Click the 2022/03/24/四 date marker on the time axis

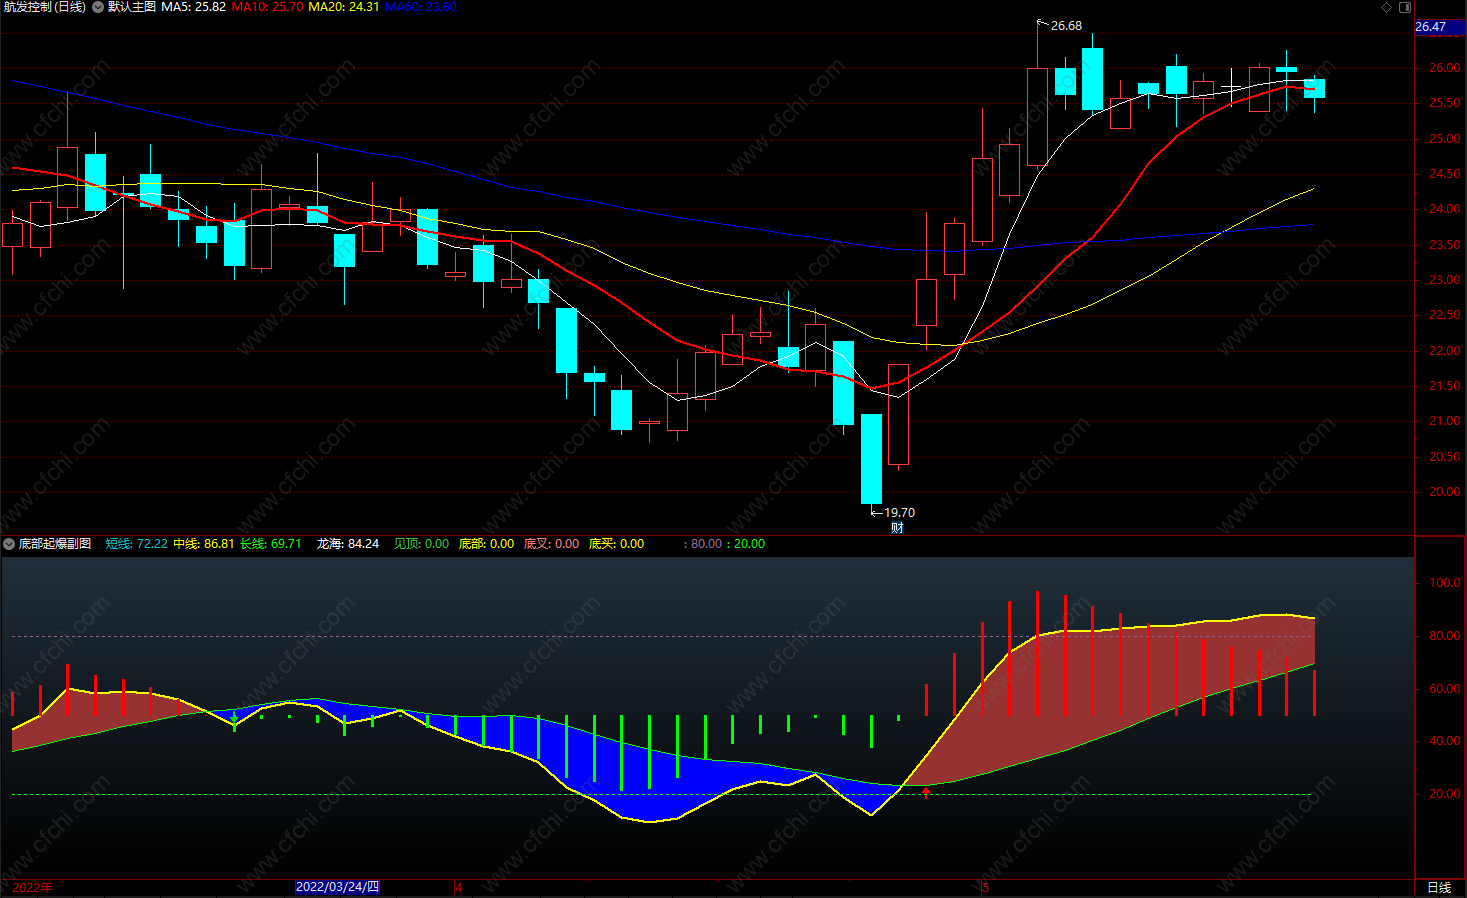tap(338, 887)
